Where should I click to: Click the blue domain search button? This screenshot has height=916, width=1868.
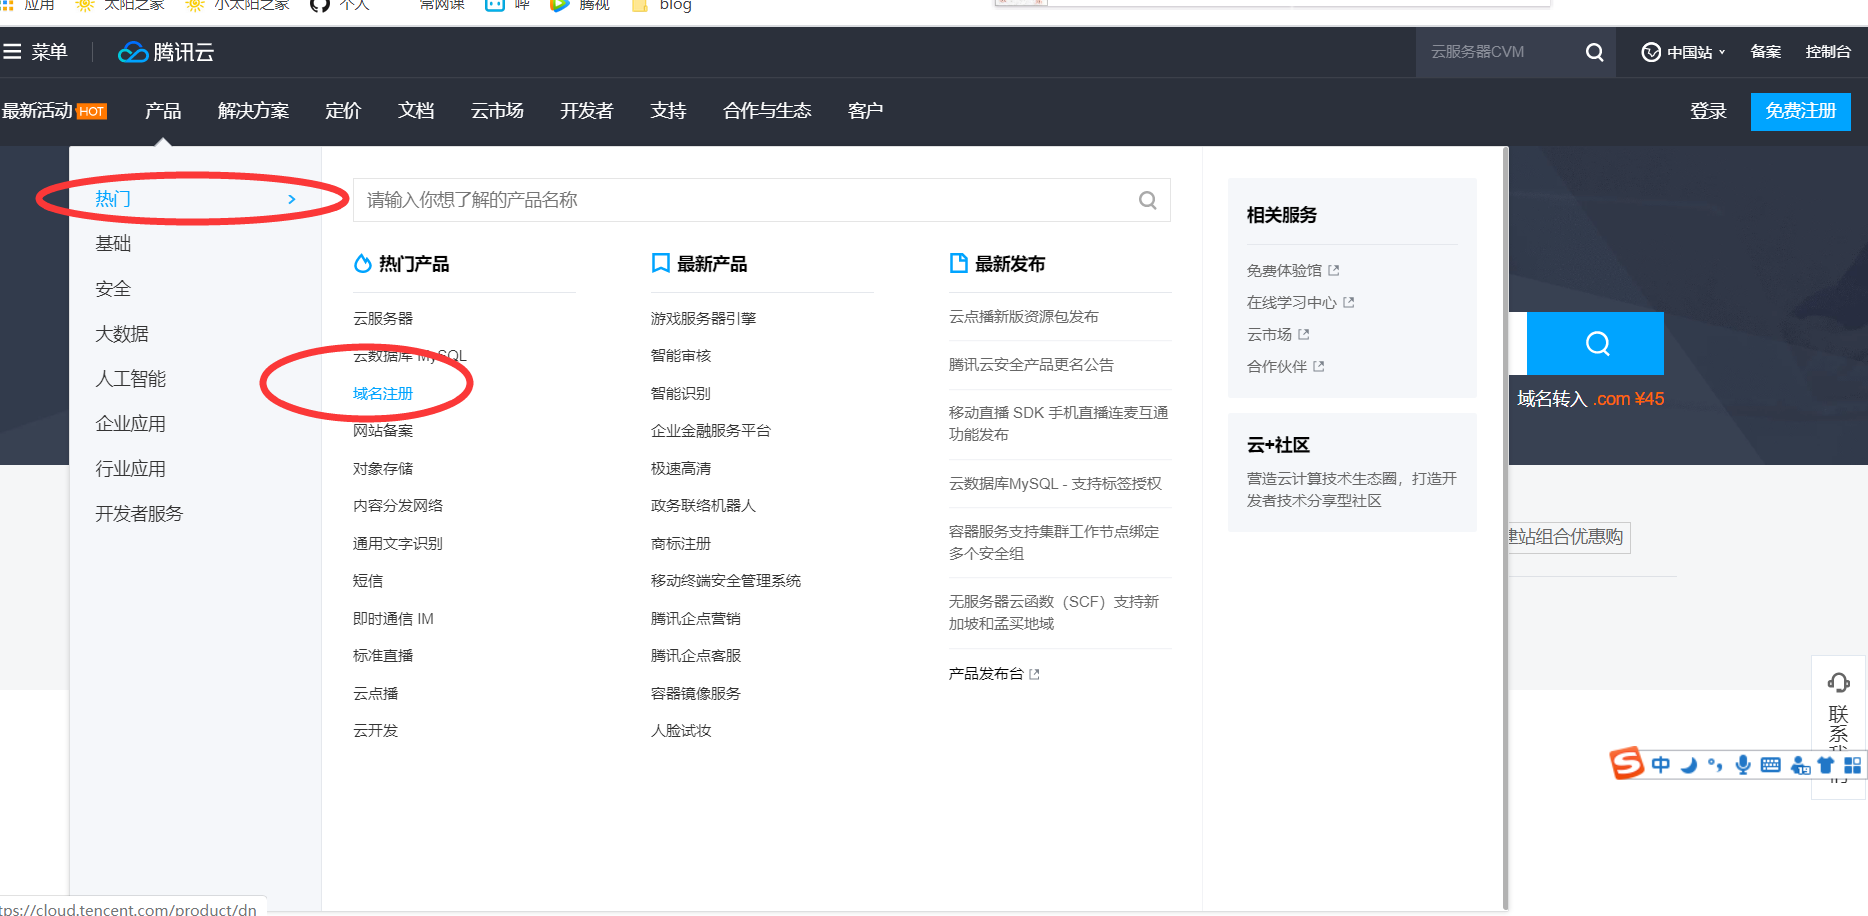1595,343
